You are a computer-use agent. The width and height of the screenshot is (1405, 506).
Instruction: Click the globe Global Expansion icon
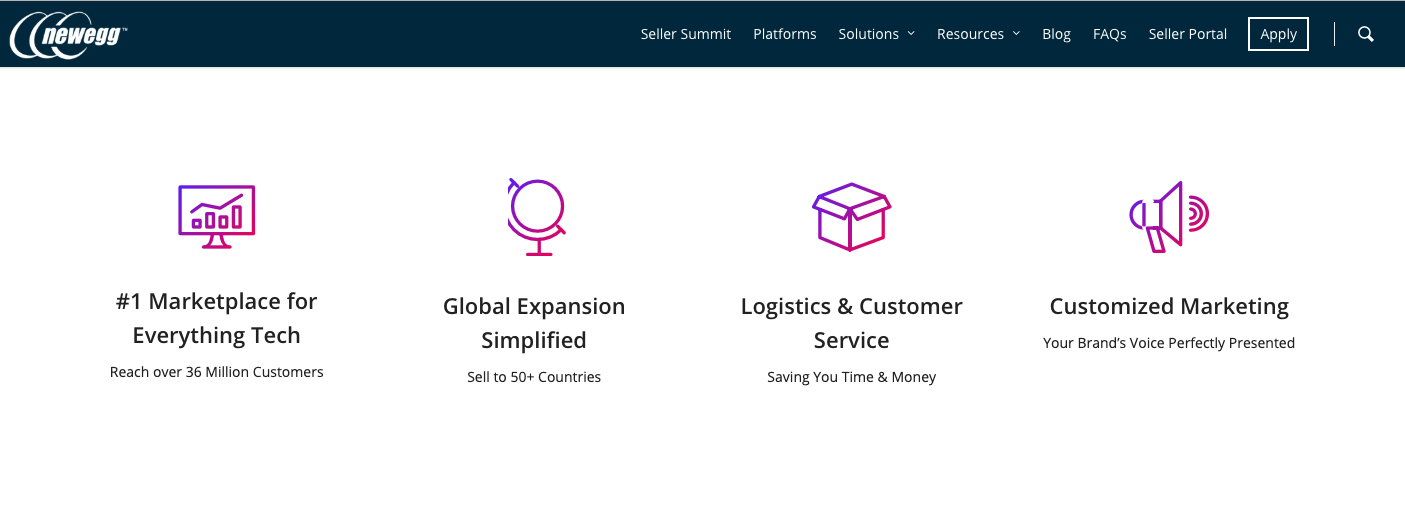[x=536, y=217]
